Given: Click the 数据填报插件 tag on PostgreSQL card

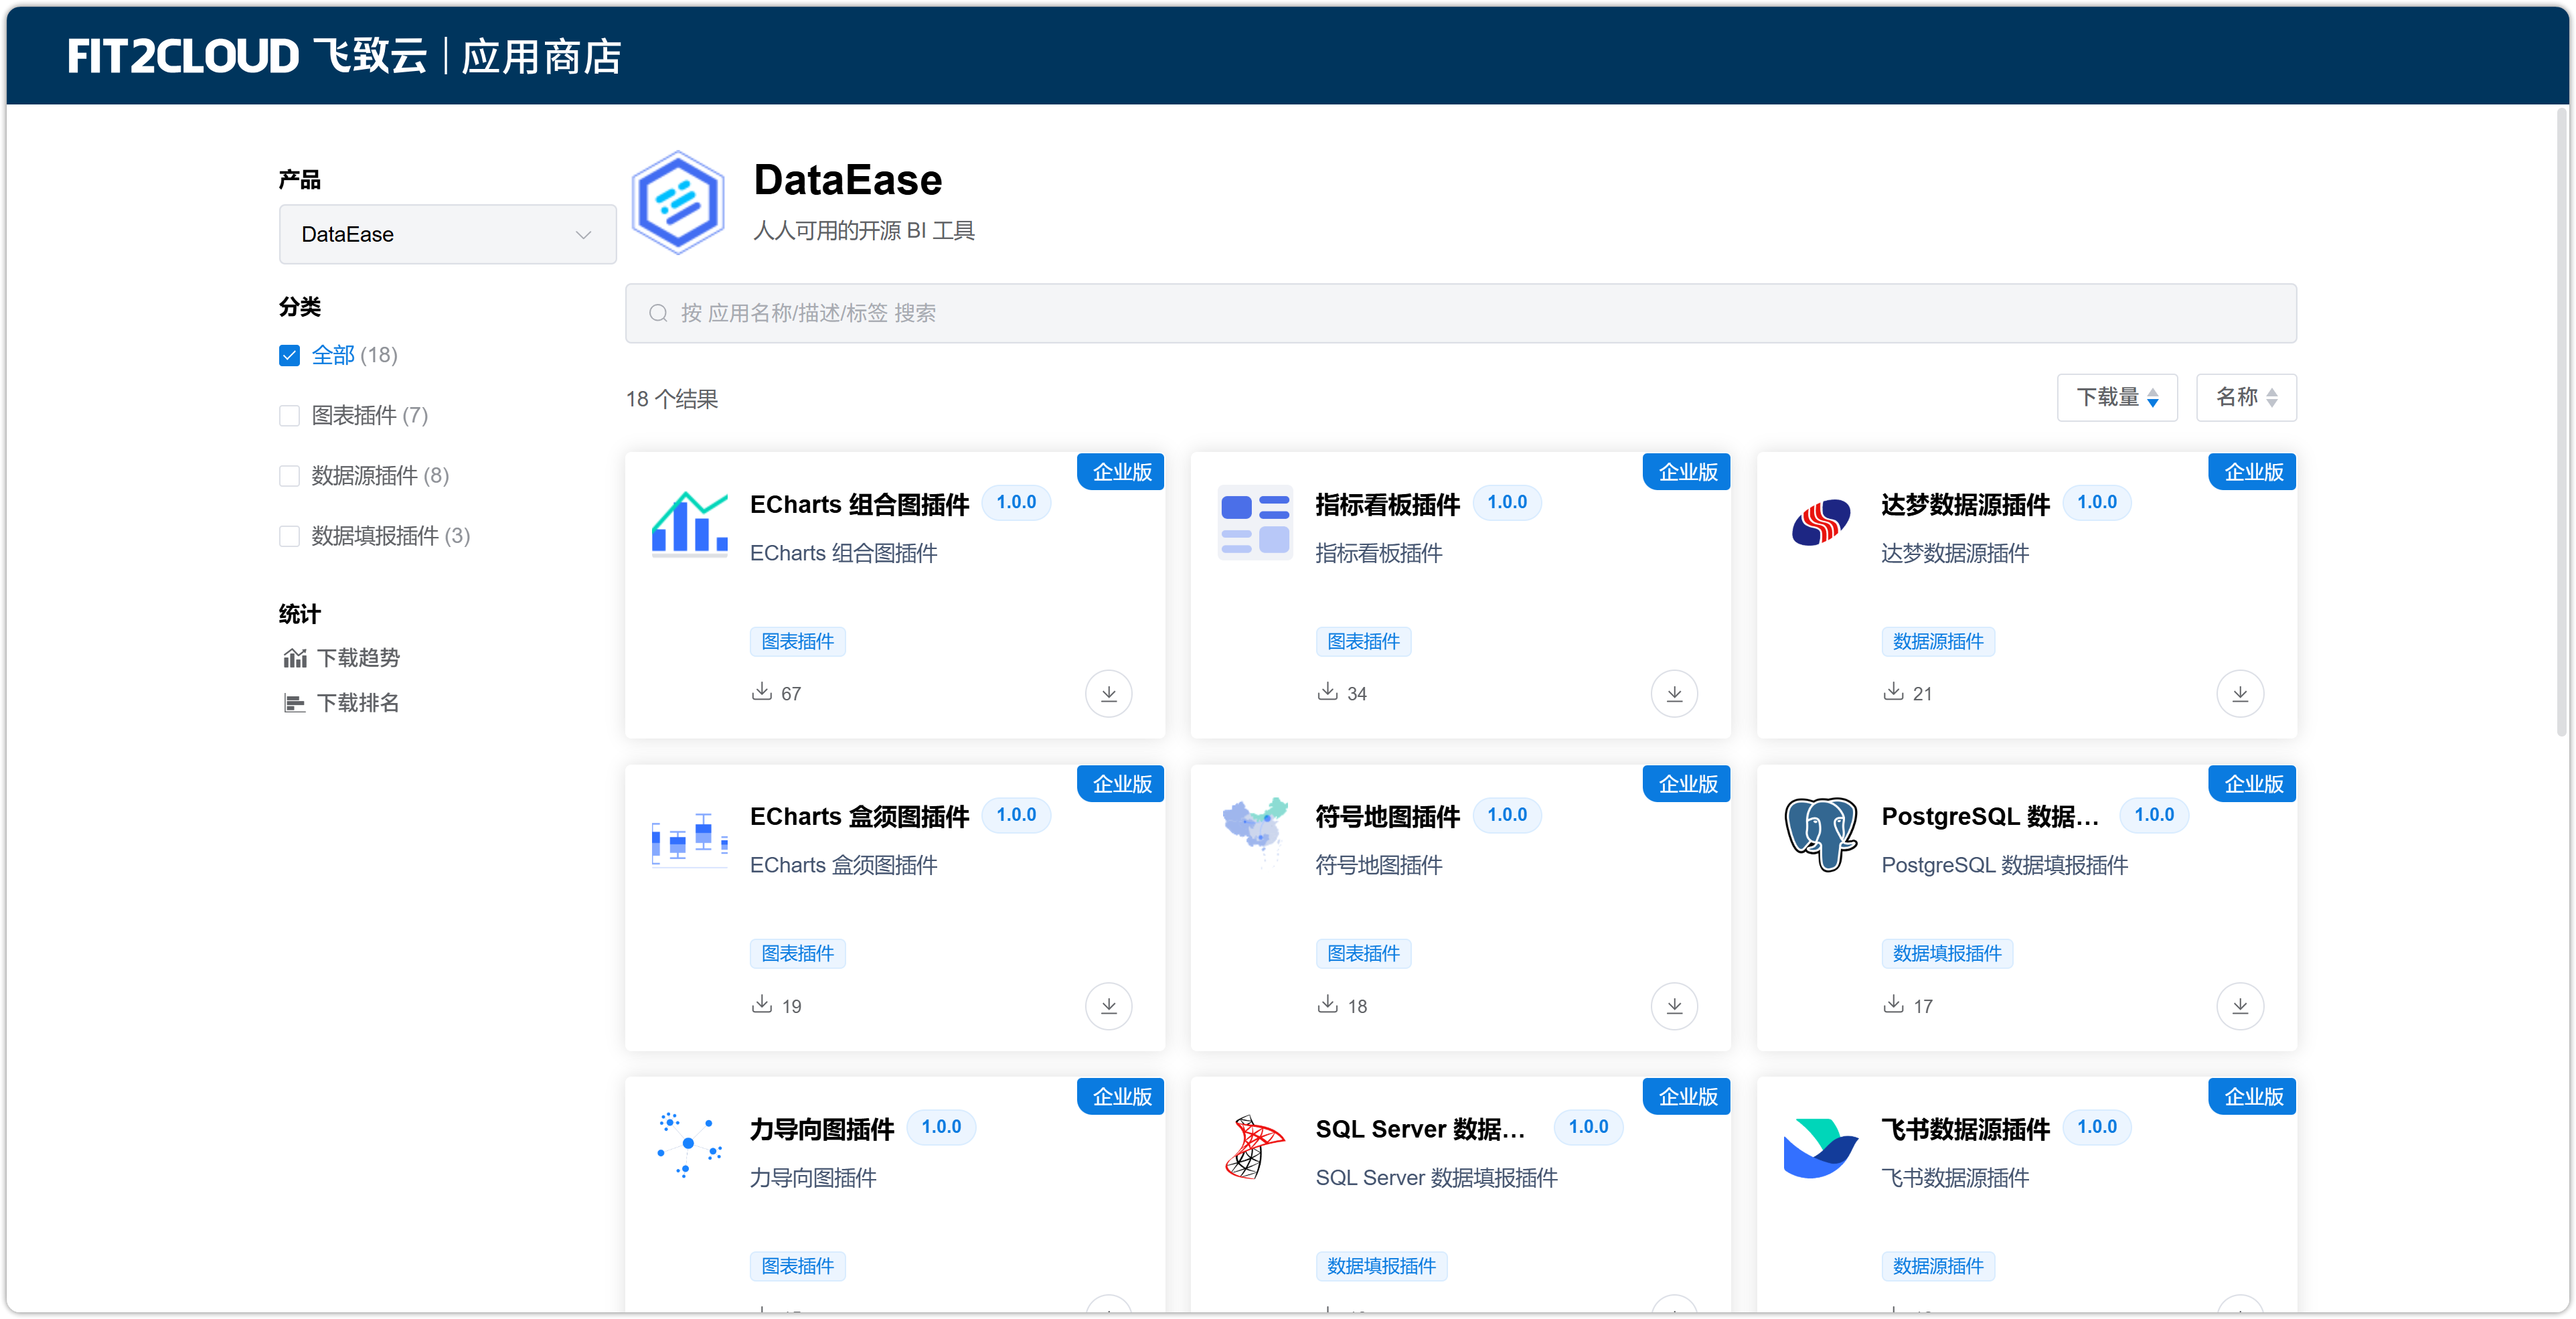Looking at the screenshot, I should point(1947,953).
